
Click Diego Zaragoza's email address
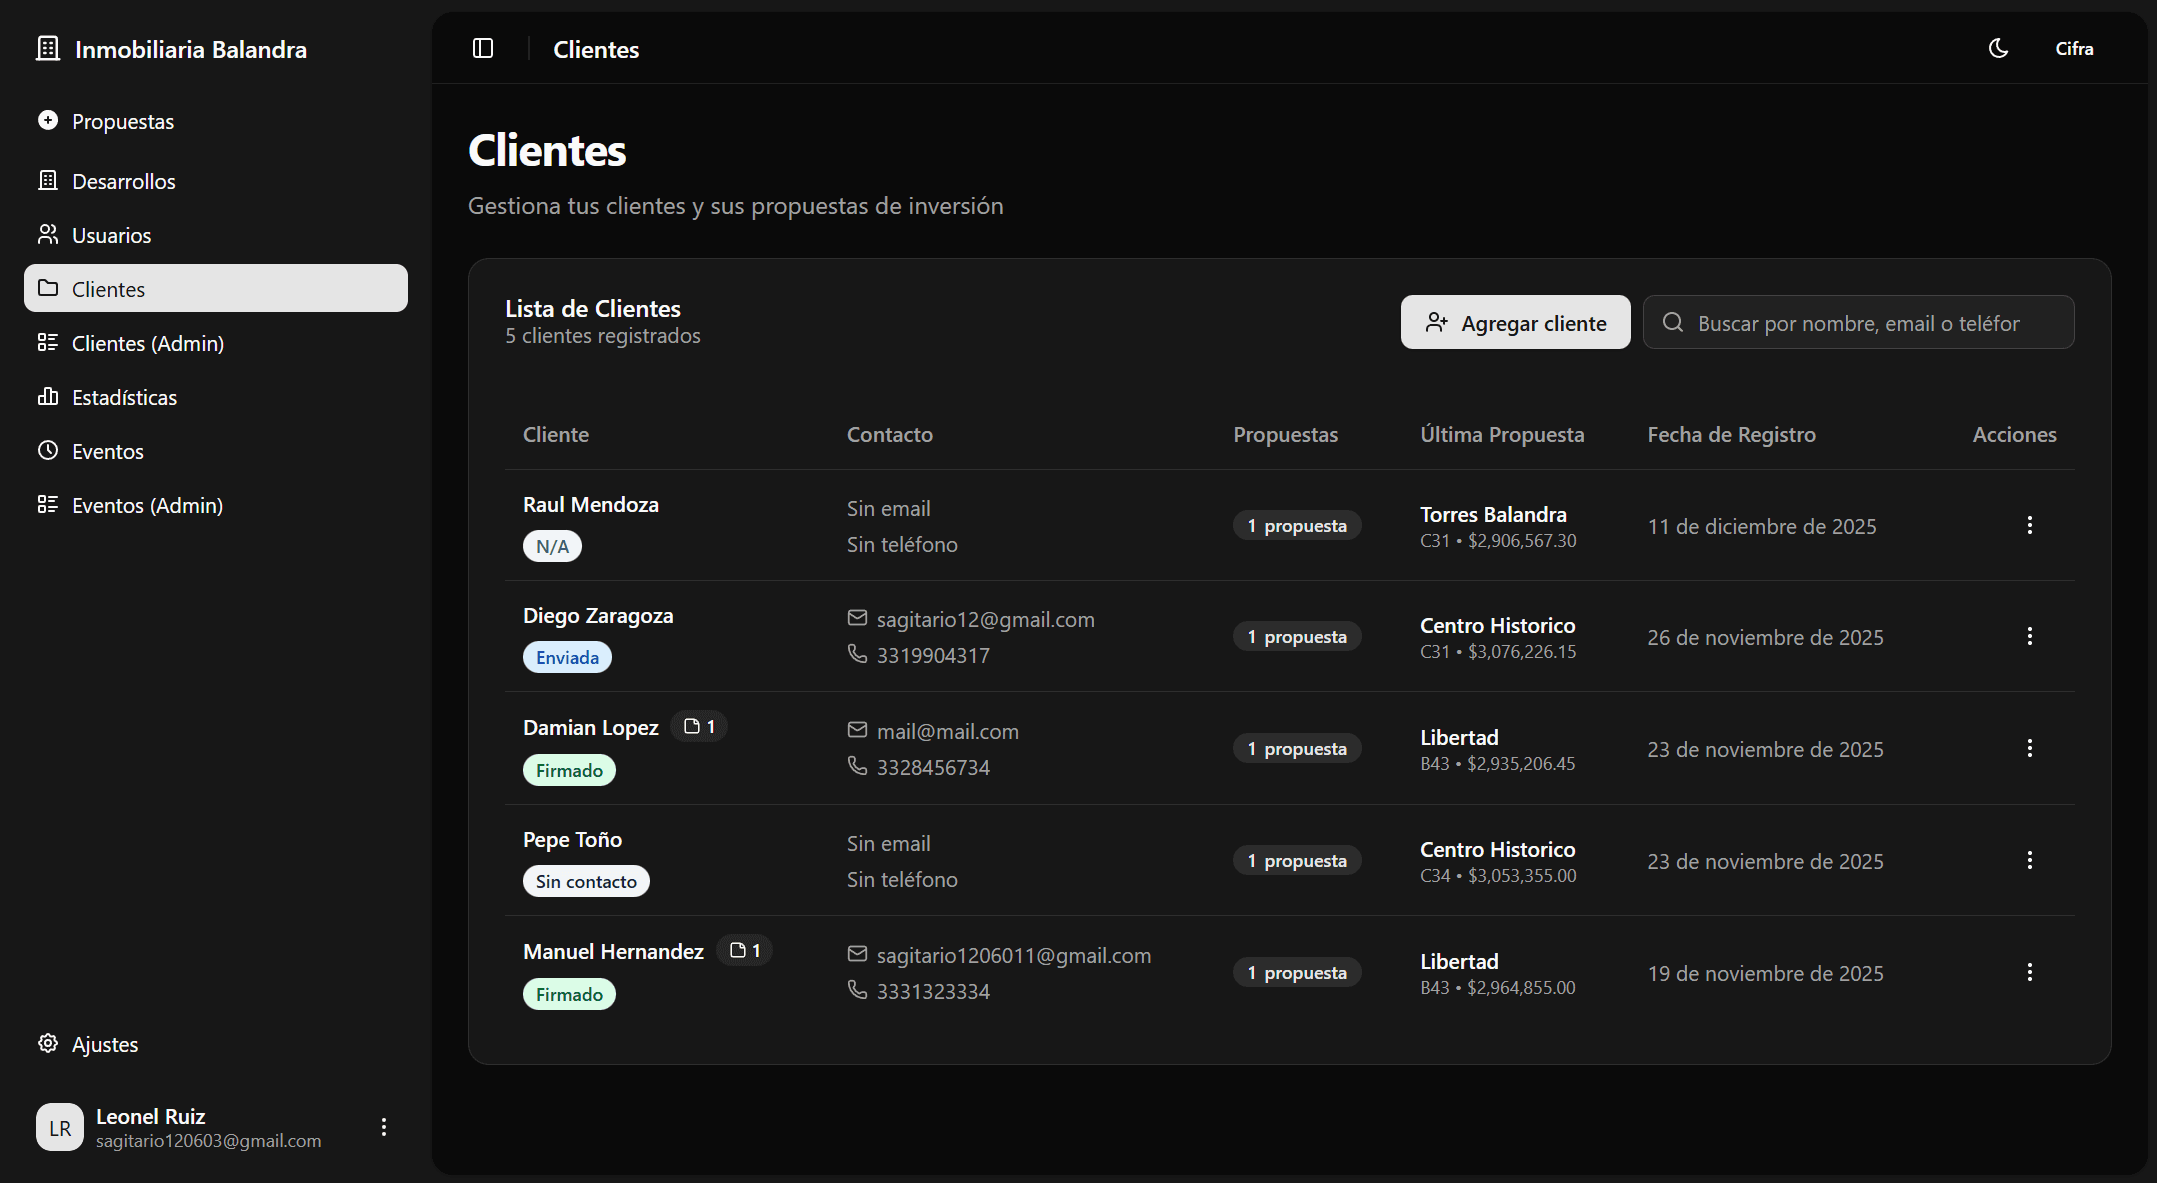click(x=985, y=620)
